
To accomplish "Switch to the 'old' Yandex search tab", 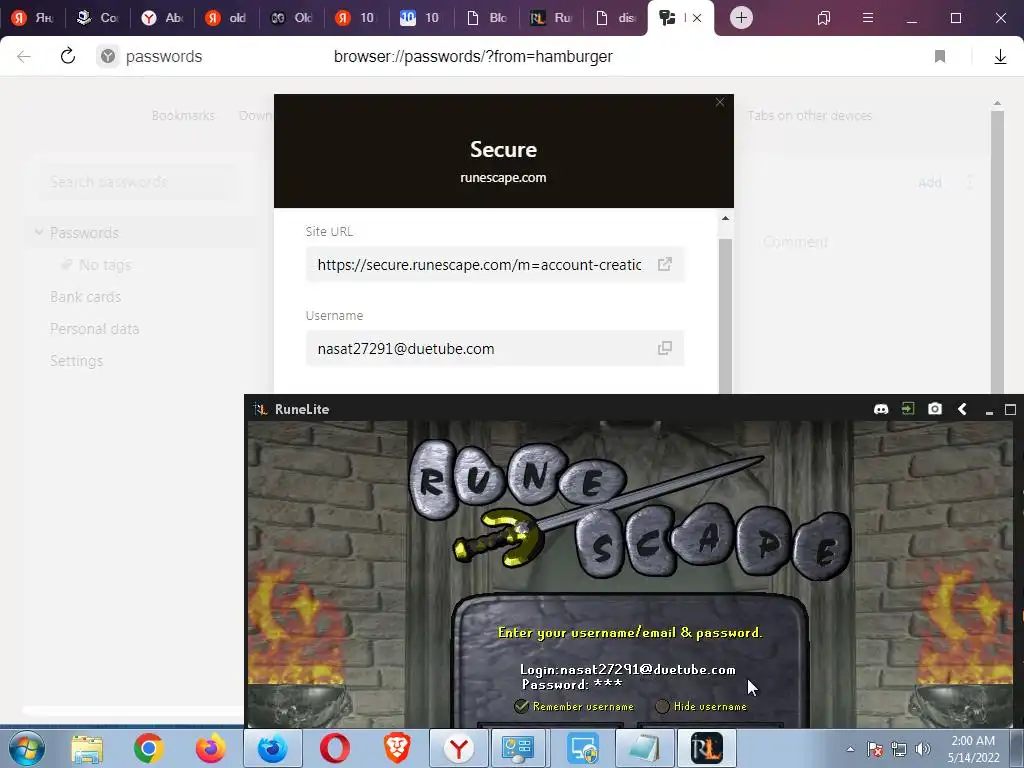I will coord(227,18).
